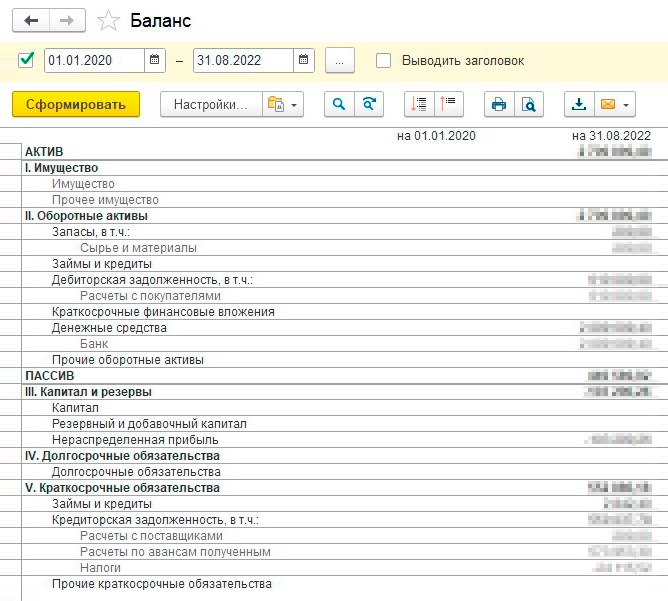Click the Прочее имущество row
The image size is (668, 601).
click(x=344, y=200)
